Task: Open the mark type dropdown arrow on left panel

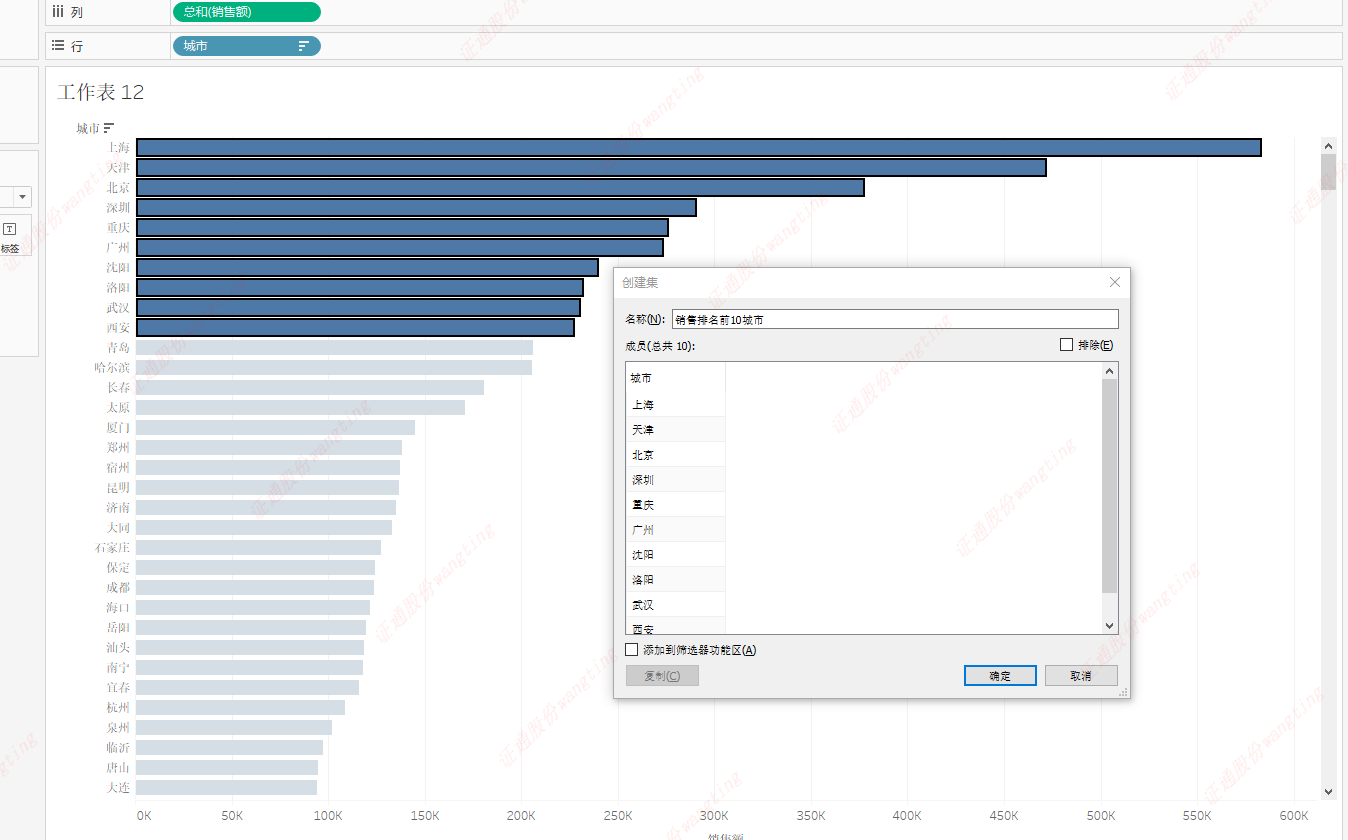Action: tap(22, 197)
